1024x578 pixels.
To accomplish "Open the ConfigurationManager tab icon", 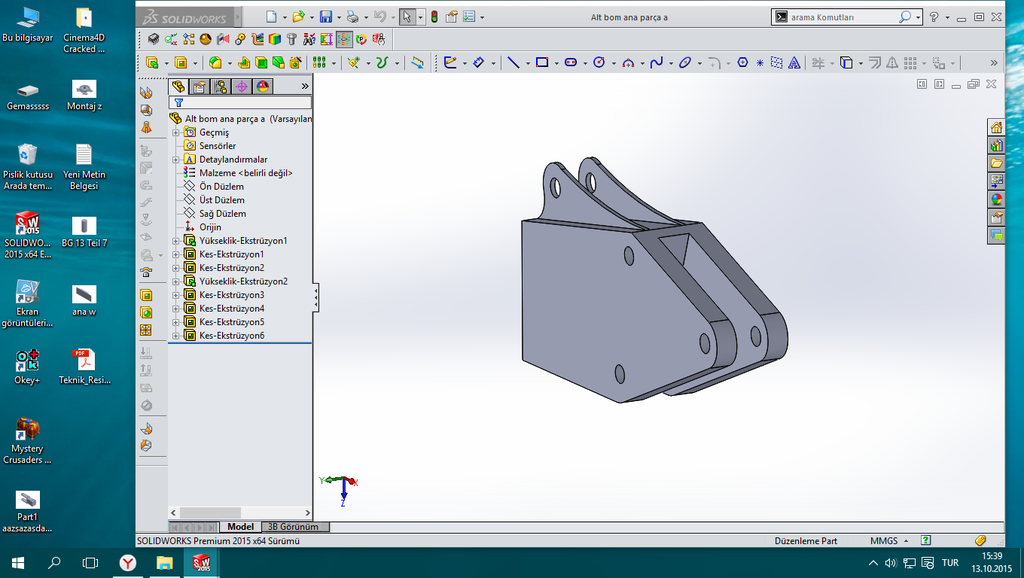I will point(221,87).
